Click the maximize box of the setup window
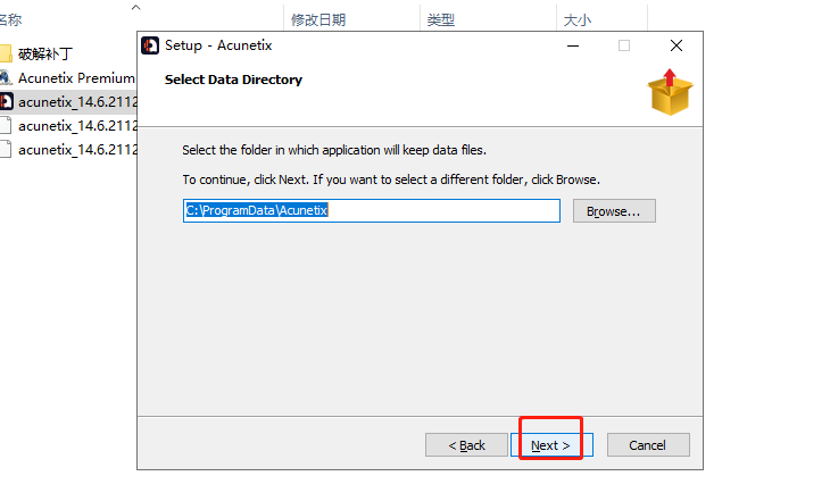The width and height of the screenshot is (830, 502). click(624, 46)
